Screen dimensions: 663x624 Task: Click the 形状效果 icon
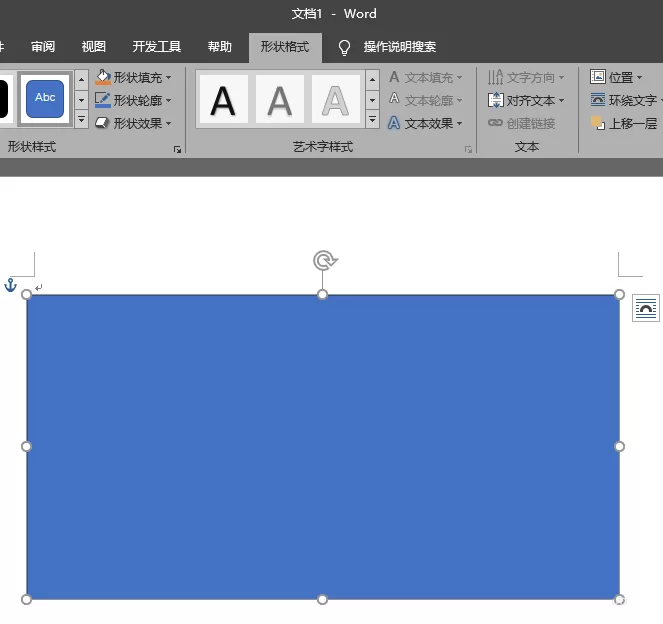tap(102, 123)
